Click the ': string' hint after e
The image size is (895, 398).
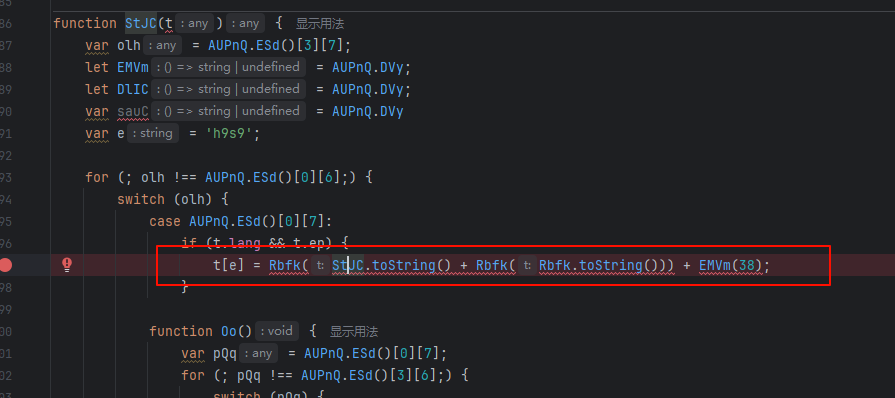152,133
